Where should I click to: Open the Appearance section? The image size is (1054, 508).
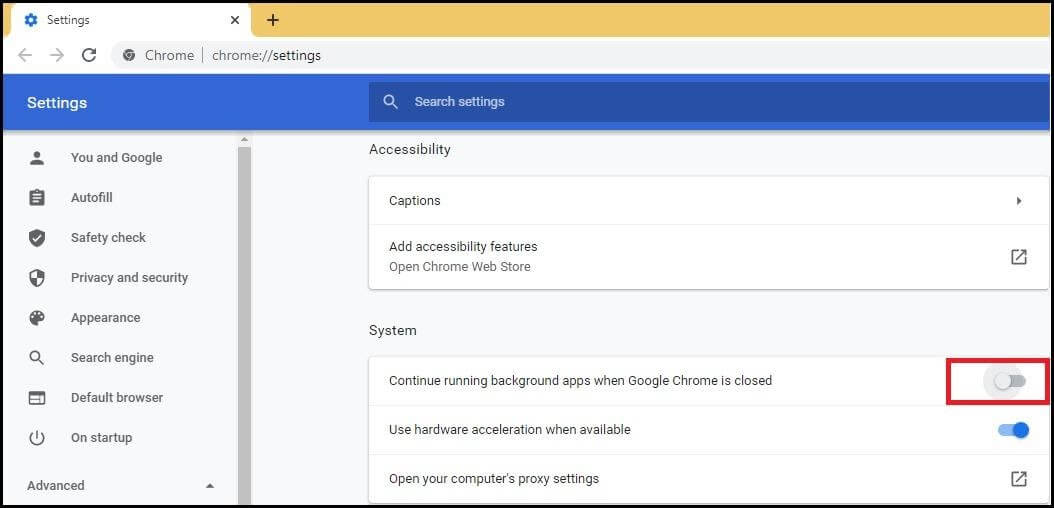click(x=106, y=318)
